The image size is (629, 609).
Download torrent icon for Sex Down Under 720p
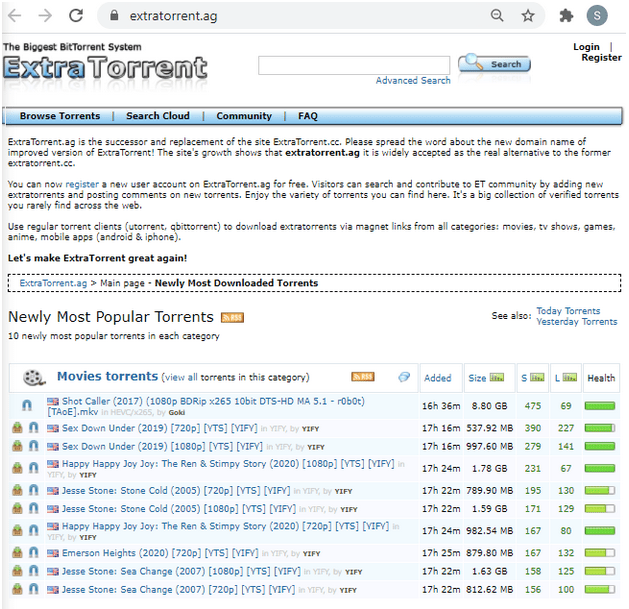pos(17,428)
